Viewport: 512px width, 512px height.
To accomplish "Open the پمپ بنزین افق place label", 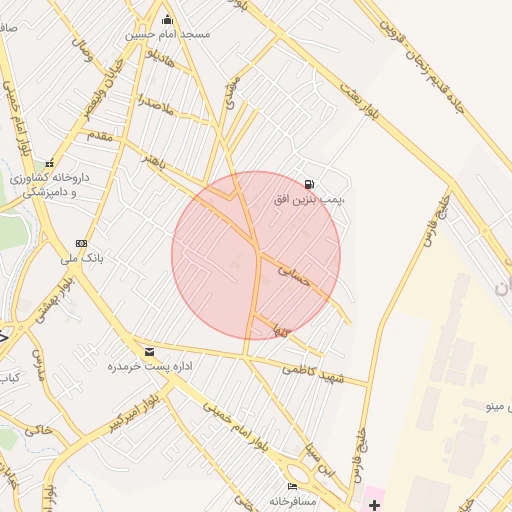I will [x=309, y=200].
